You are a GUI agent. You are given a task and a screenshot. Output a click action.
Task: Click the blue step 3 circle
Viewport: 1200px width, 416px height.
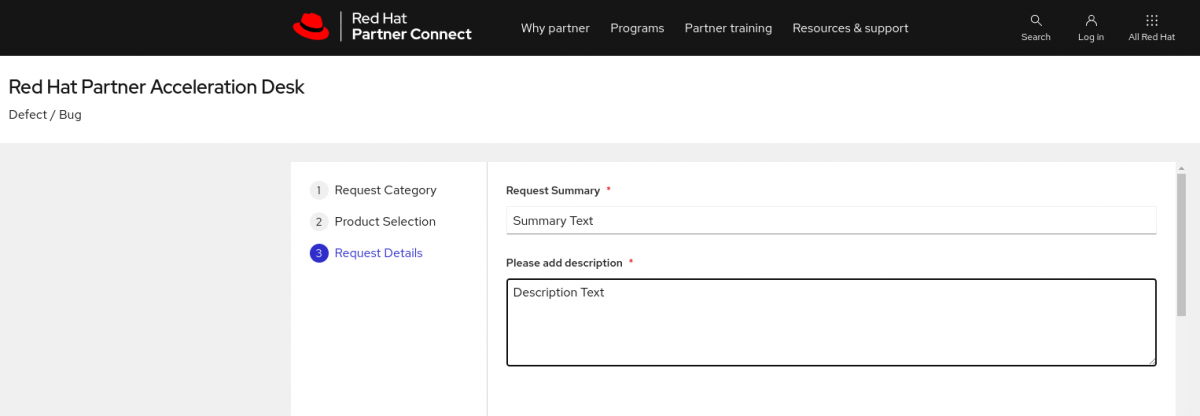[x=319, y=253]
